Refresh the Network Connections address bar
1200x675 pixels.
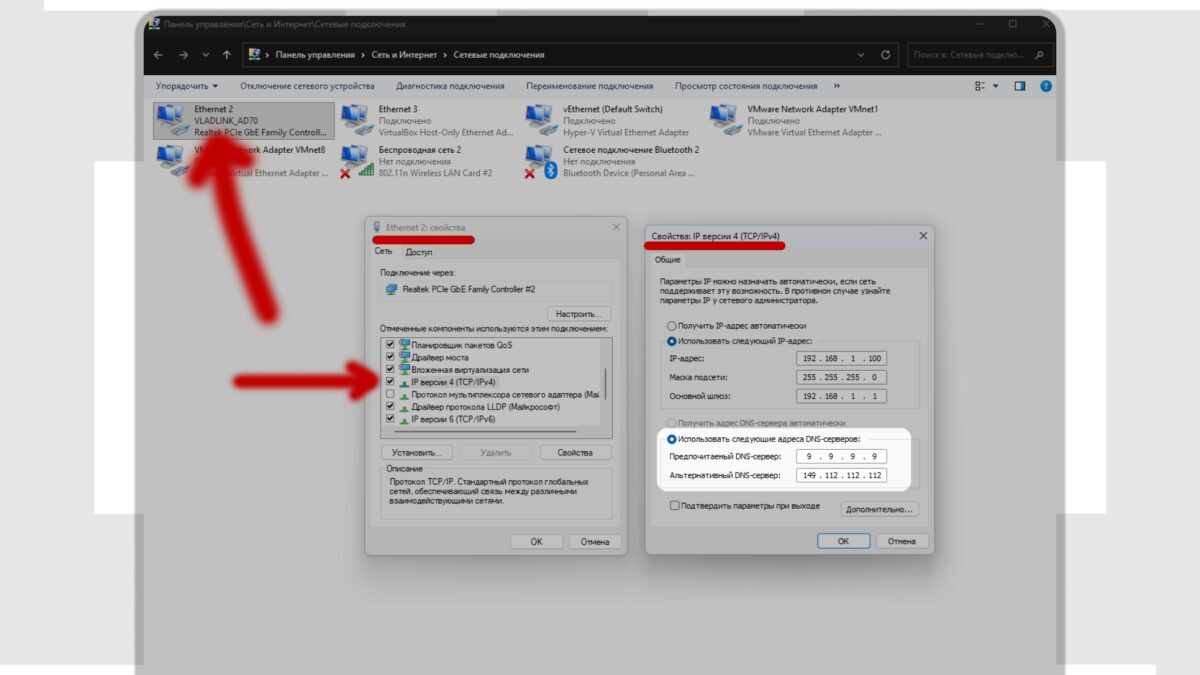pyautogui.click(x=886, y=55)
